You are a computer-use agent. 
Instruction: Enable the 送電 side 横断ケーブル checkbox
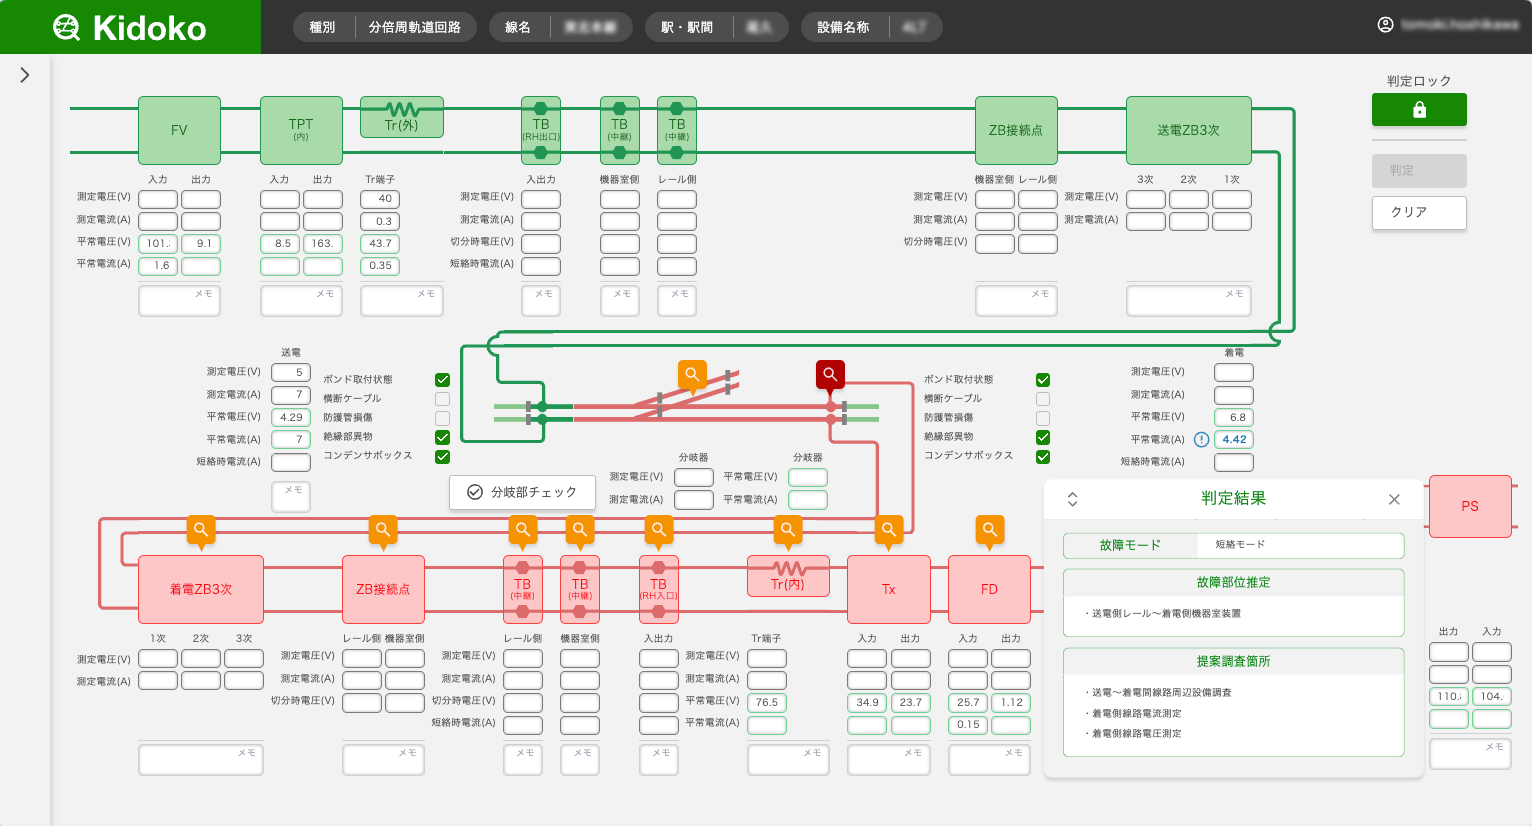(x=442, y=399)
